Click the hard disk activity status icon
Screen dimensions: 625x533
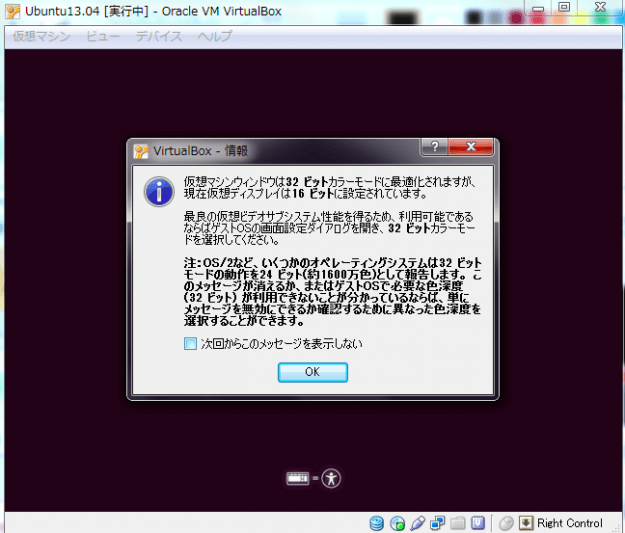click(x=377, y=523)
